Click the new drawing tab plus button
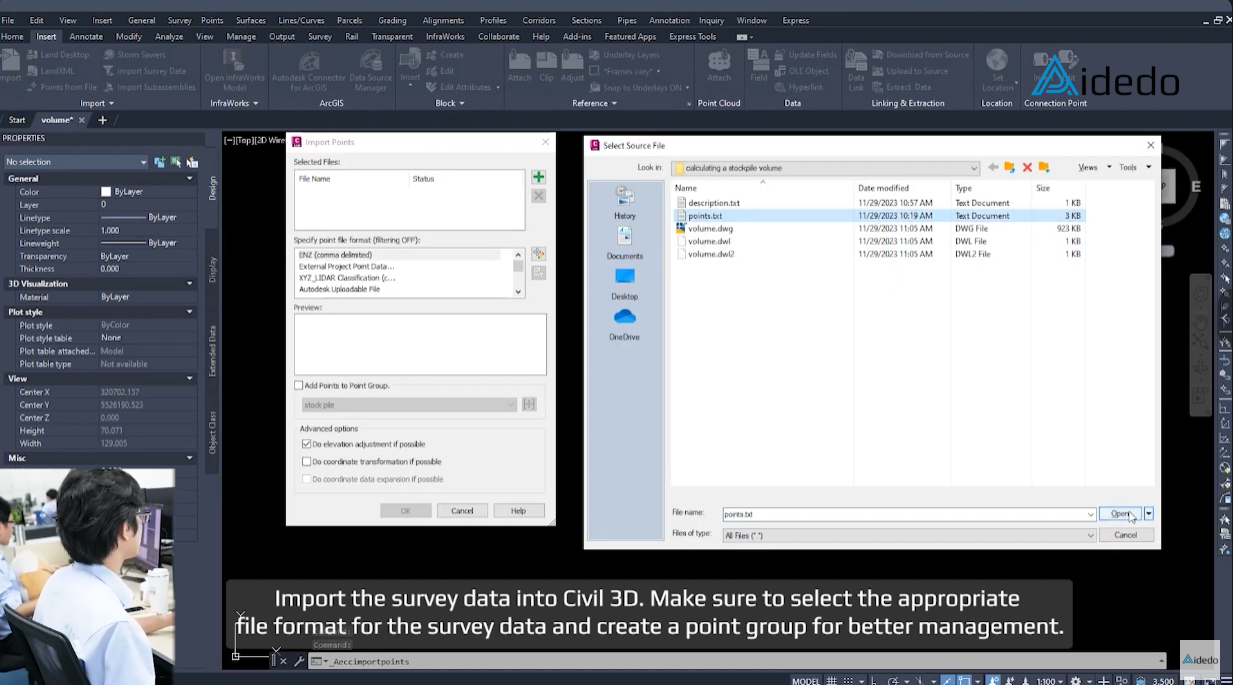Screen dimensions: 1233x685 point(102,120)
